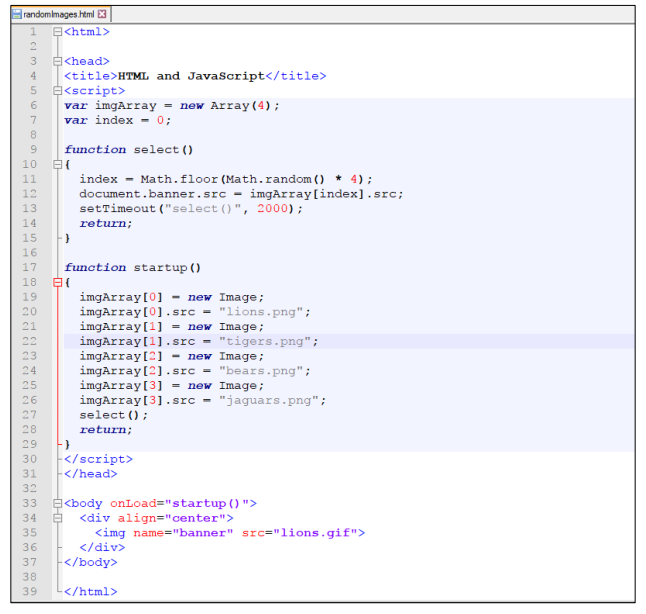Click 'var index = 0;' line

117,120
